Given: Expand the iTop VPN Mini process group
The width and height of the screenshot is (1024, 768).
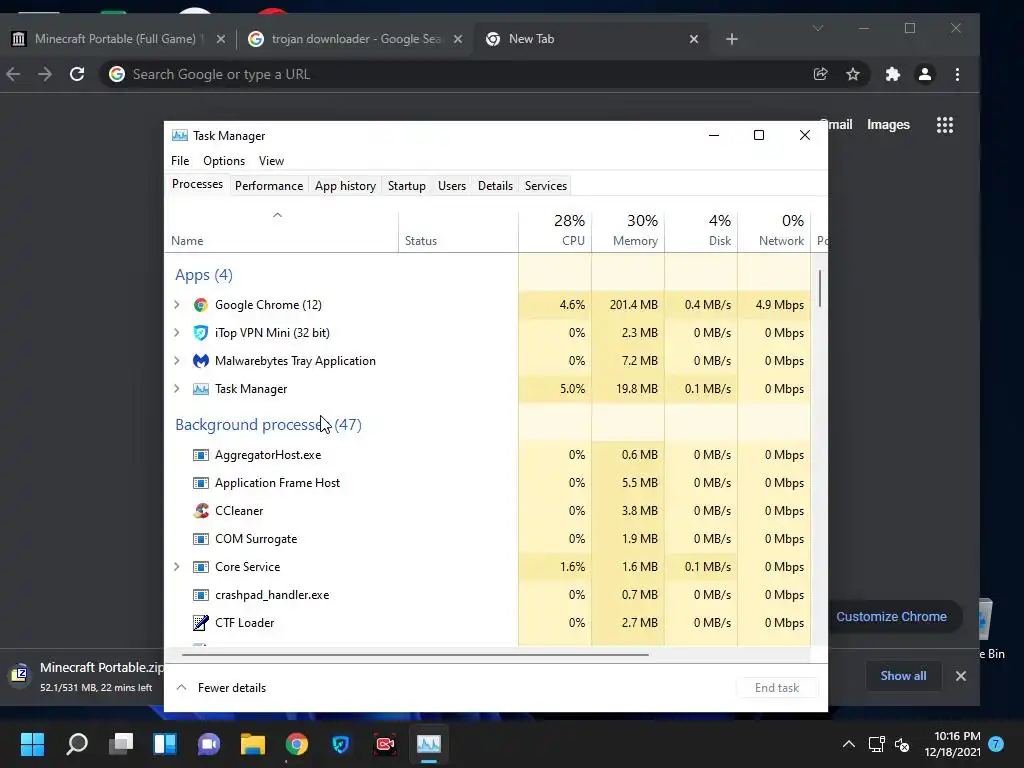Looking at the screenshot, I should pyautogui.click(x=176, y=333).
